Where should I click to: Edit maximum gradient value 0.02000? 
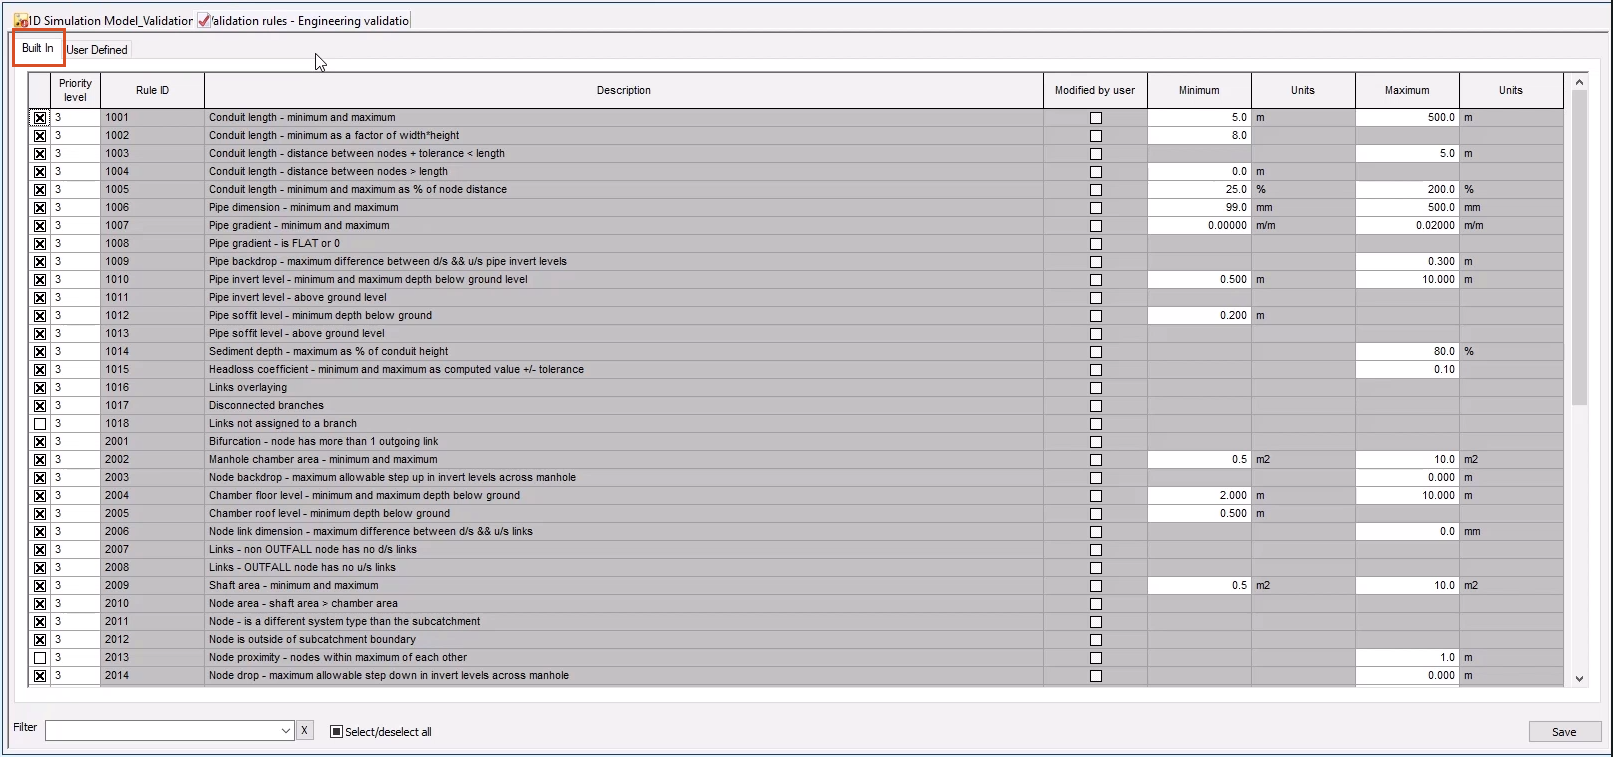click(1407, 225)
